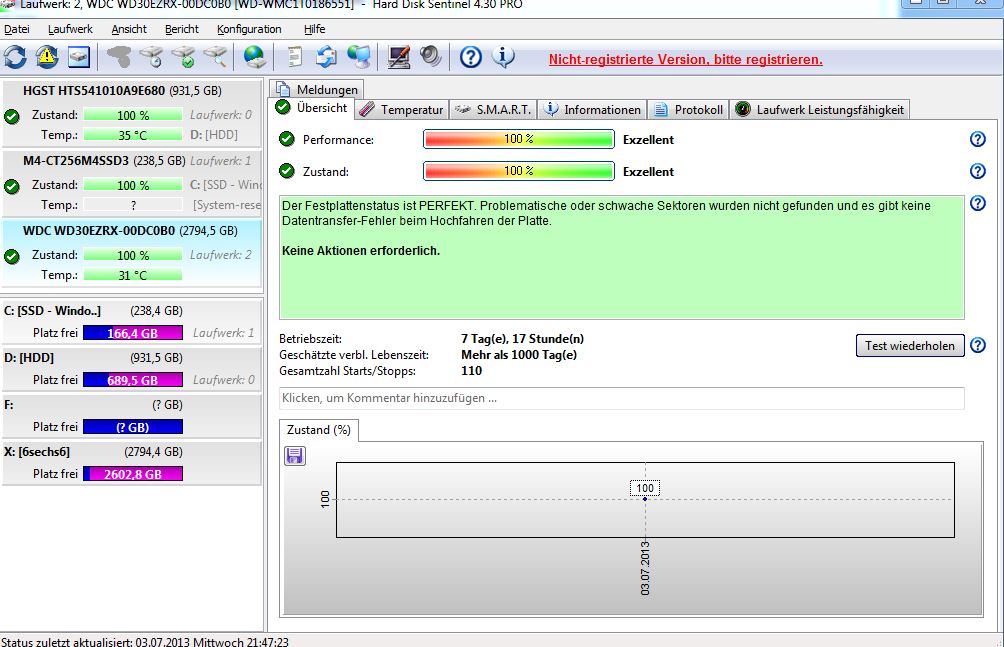
Task: Click the 31 °C temperature bar for WDC
Action: [x=133, y=275]
